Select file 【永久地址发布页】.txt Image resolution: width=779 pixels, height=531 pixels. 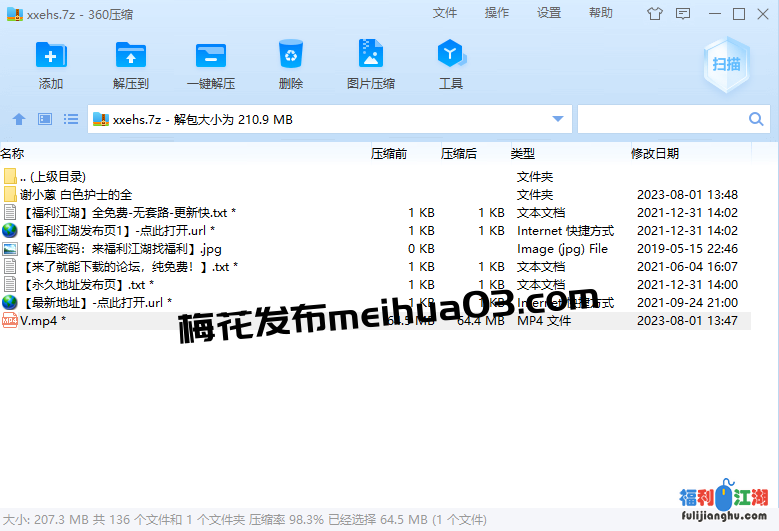pyautogui.click(x=88, y=285)
